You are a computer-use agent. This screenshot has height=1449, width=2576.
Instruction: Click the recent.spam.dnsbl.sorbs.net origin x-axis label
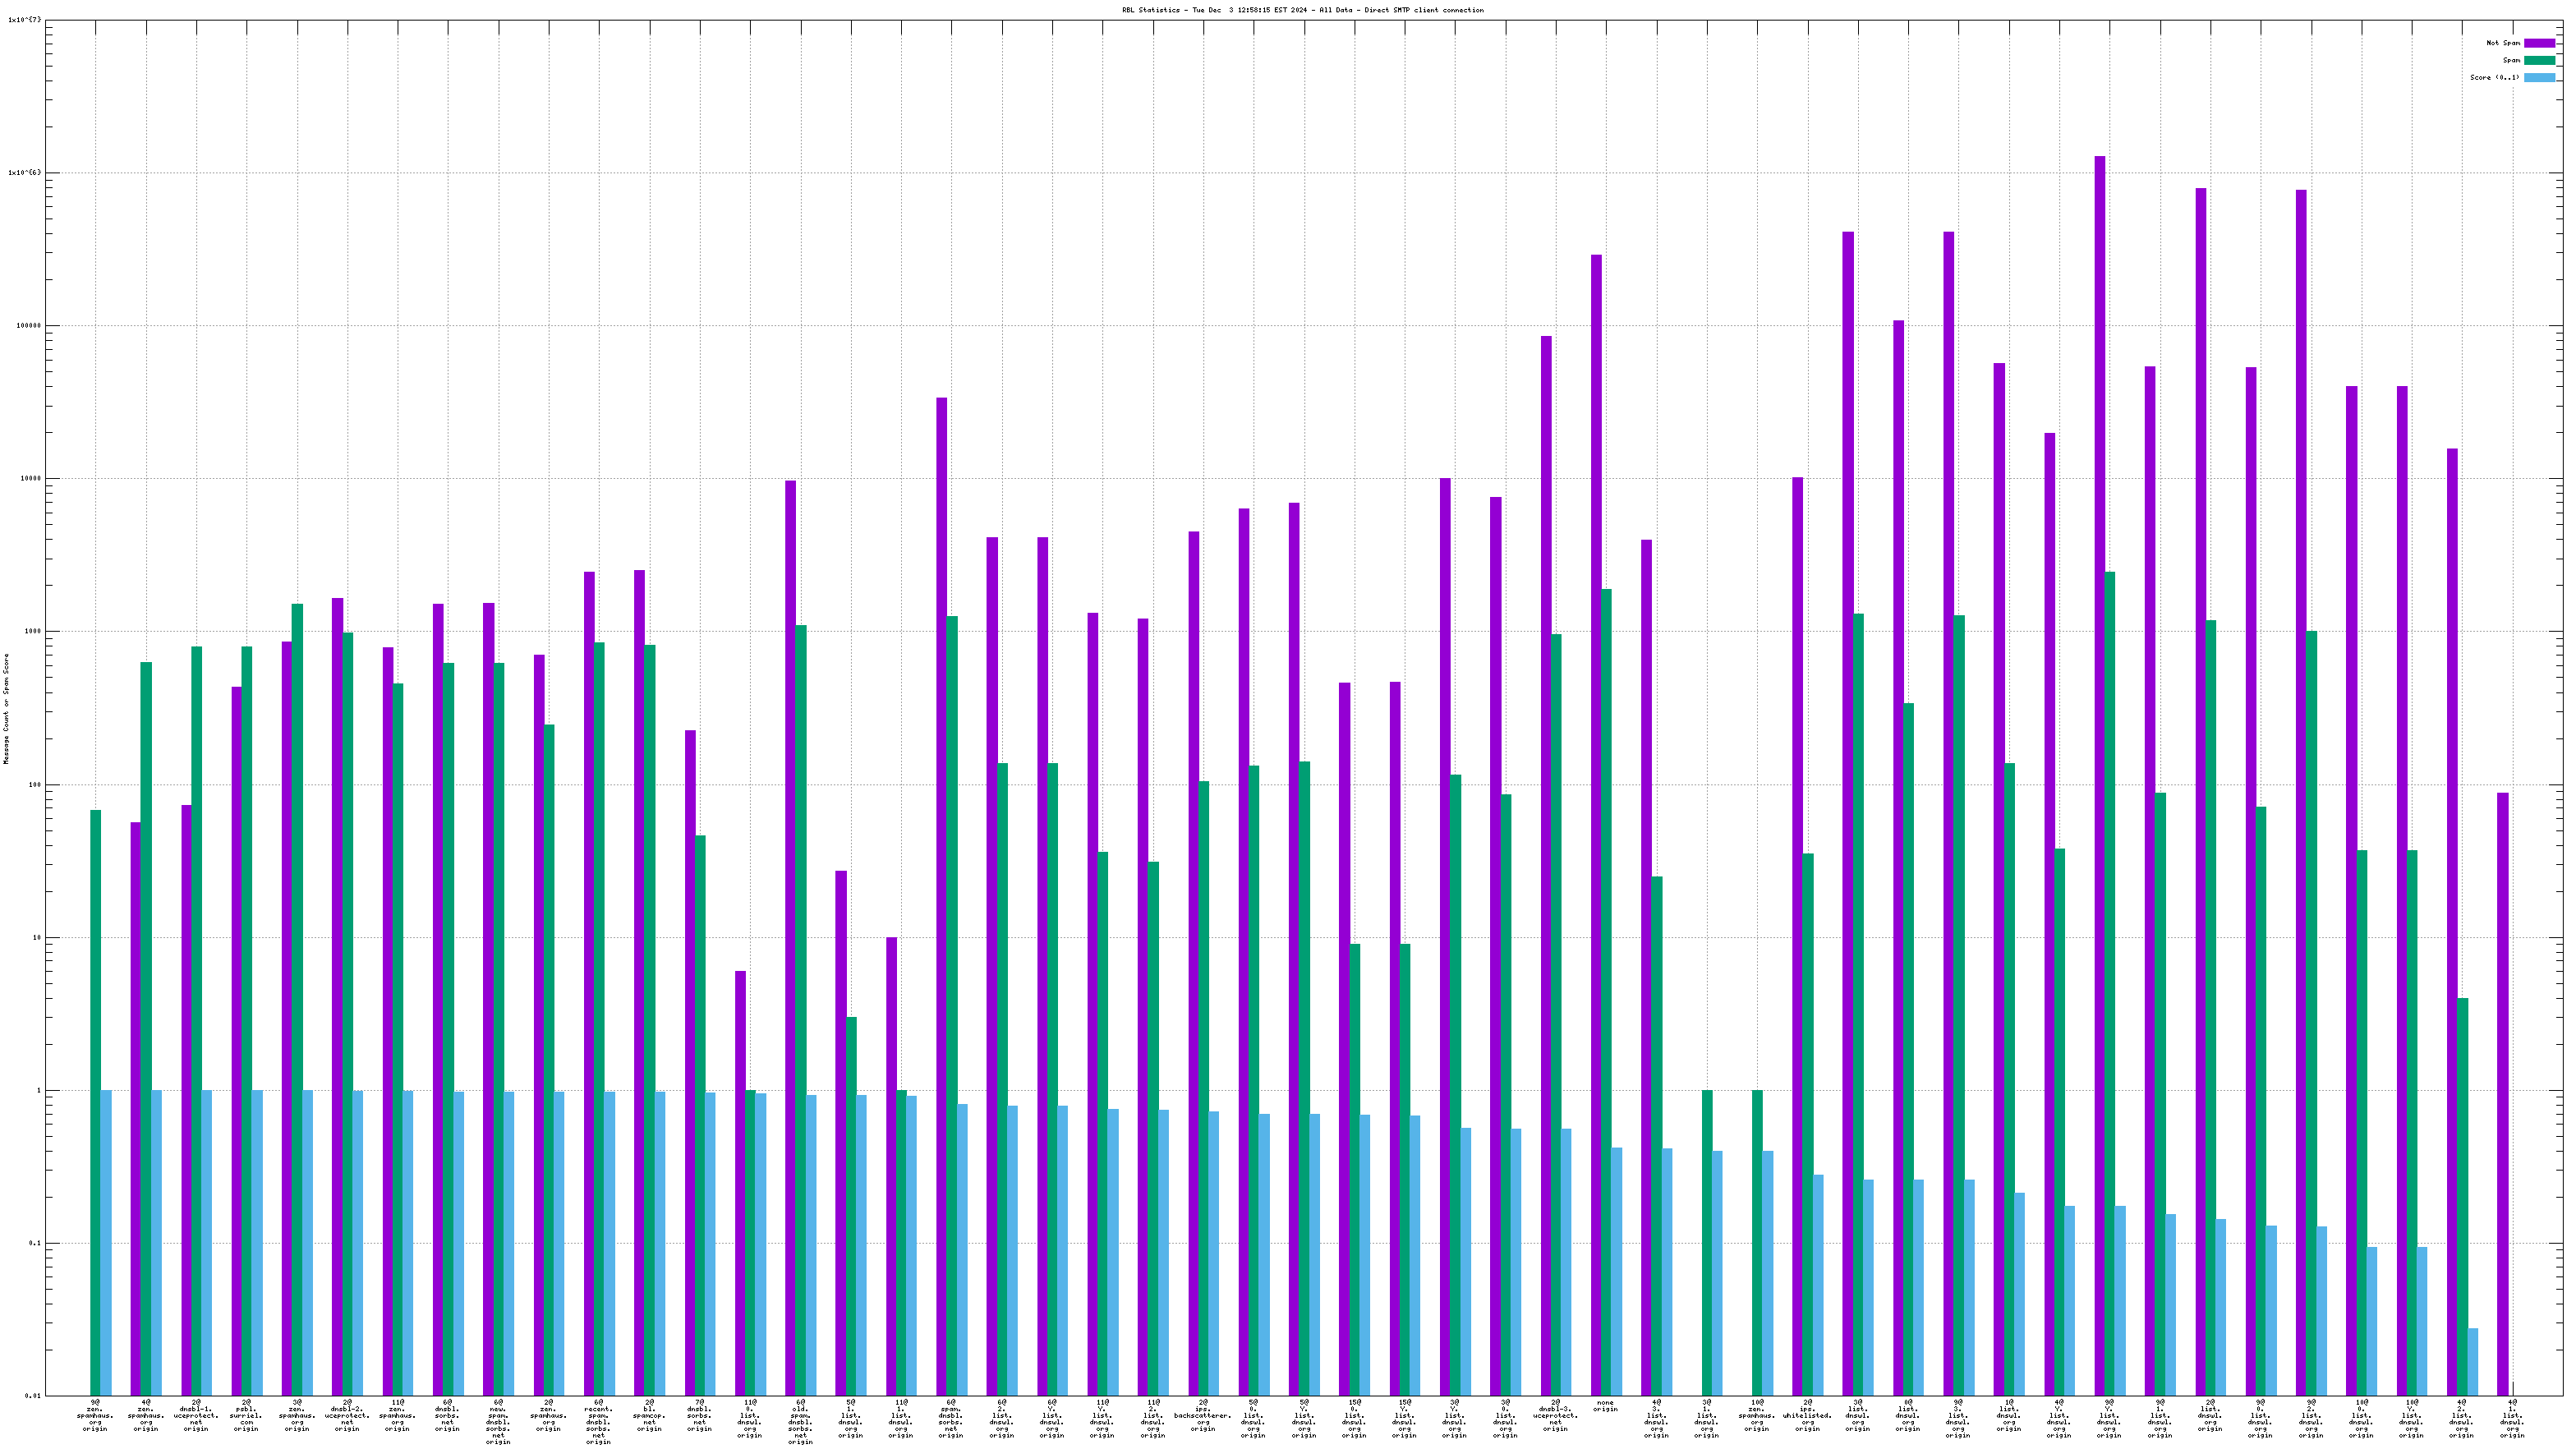[x=598, y=1422]
